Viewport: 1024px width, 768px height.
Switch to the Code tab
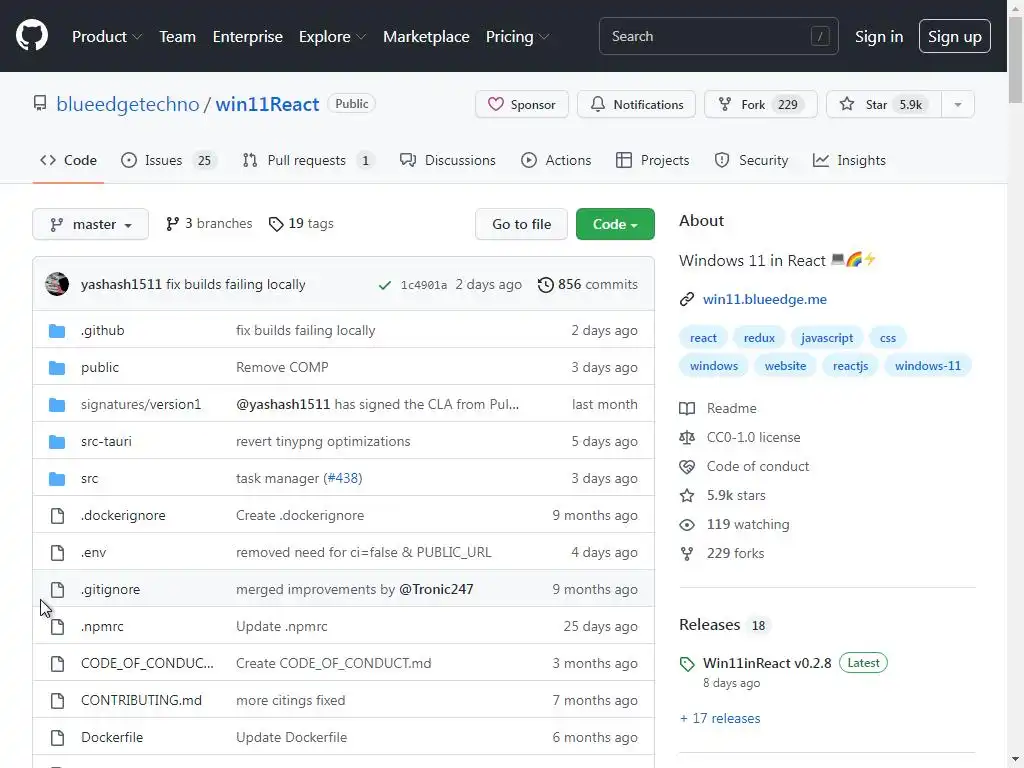click(68, 160)
